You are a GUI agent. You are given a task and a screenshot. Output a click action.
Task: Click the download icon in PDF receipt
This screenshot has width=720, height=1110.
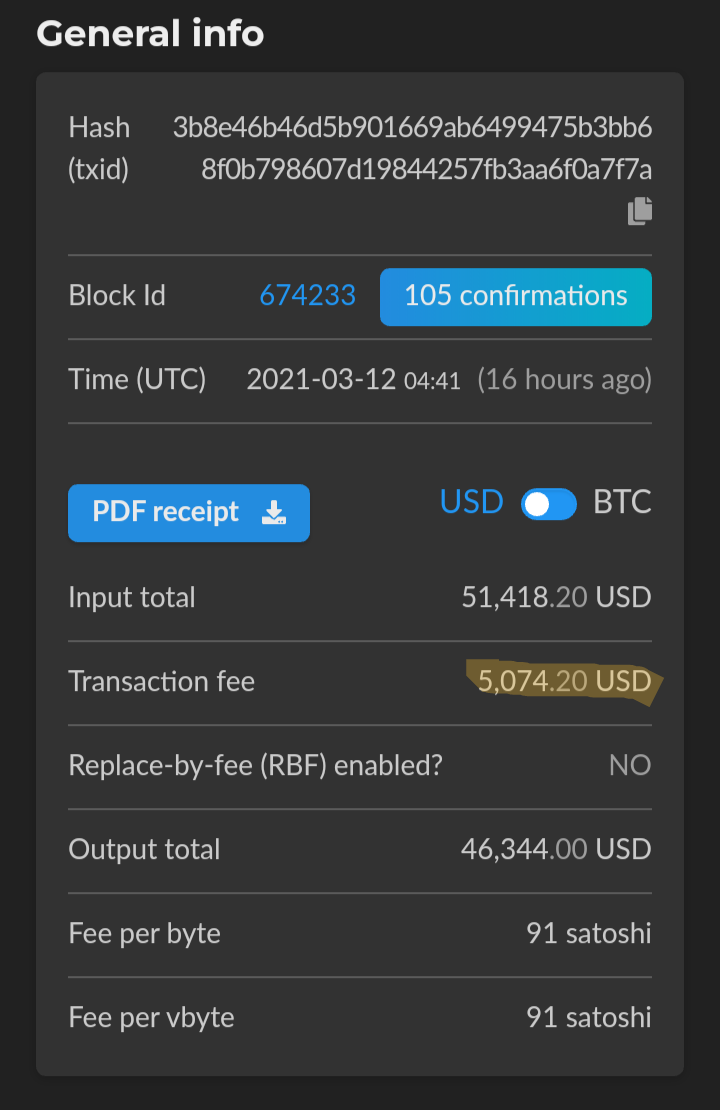[x=274, y=513]
